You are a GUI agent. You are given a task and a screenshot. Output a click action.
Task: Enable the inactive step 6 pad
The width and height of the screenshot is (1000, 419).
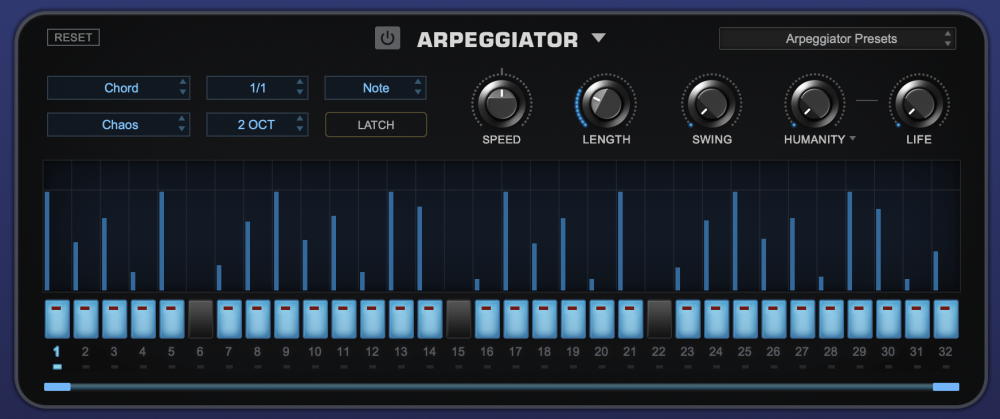tap(200, 319)
